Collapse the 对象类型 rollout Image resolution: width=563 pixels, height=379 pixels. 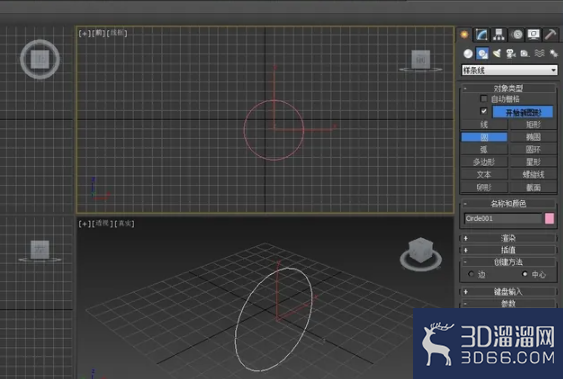(508, 88)
